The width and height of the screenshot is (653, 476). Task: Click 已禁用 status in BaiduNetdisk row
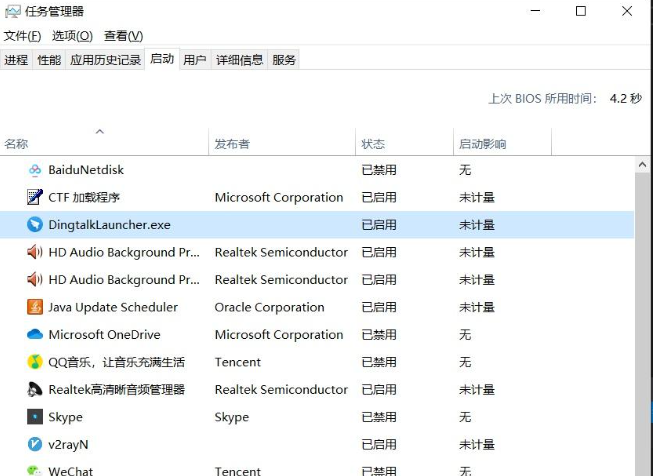379,170
